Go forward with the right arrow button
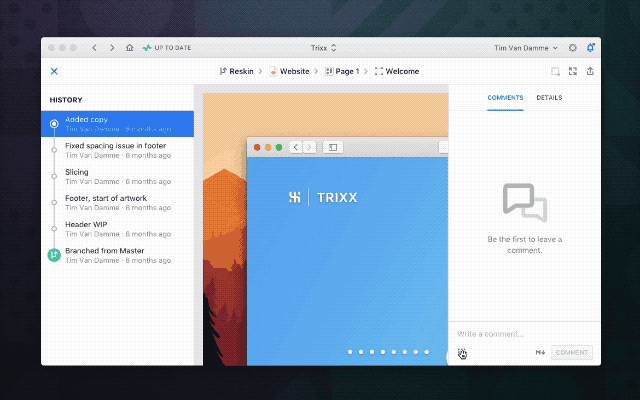 click(x=112, y=48)
